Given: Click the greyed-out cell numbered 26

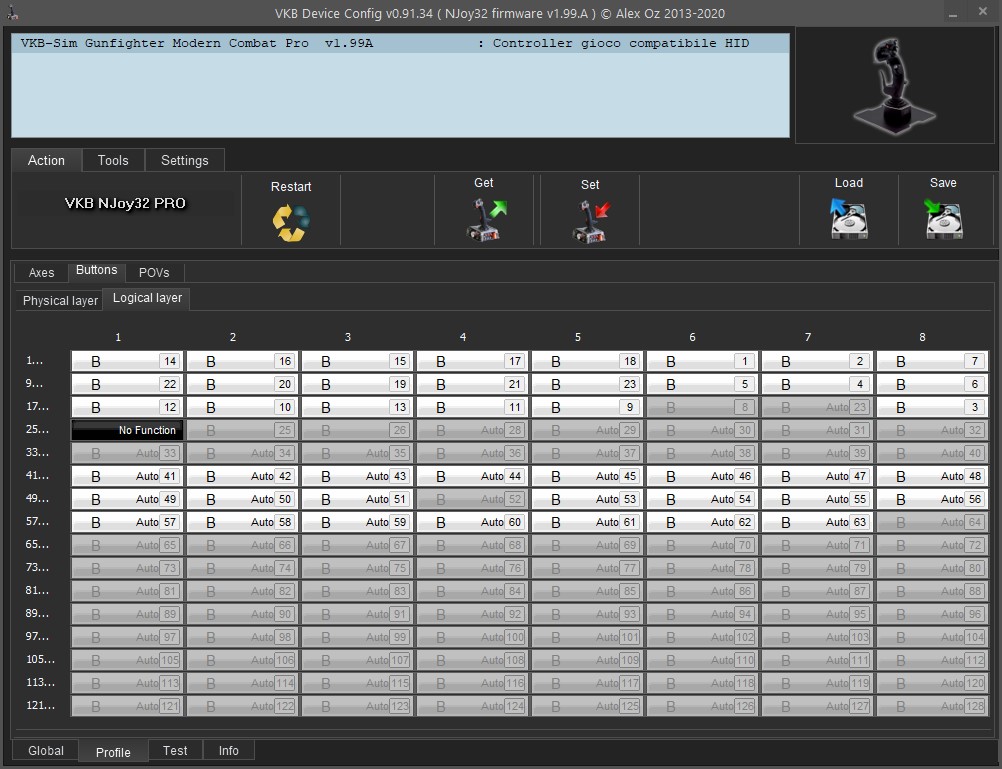Looking at the screenshot, I should [357, 430].
